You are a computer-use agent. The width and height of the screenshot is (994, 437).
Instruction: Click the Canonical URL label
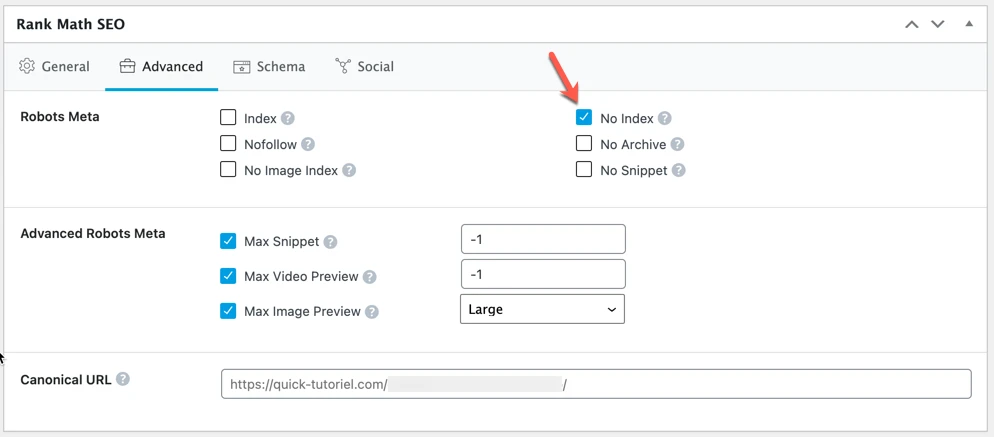[66, 380]
